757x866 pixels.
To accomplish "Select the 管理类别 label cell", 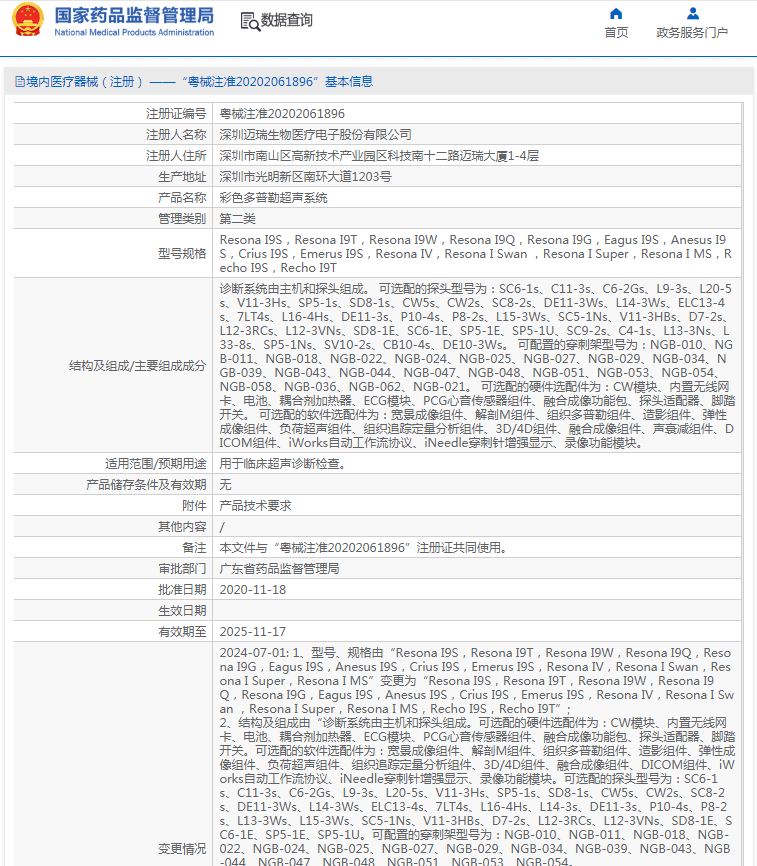I will click(113, 219).
